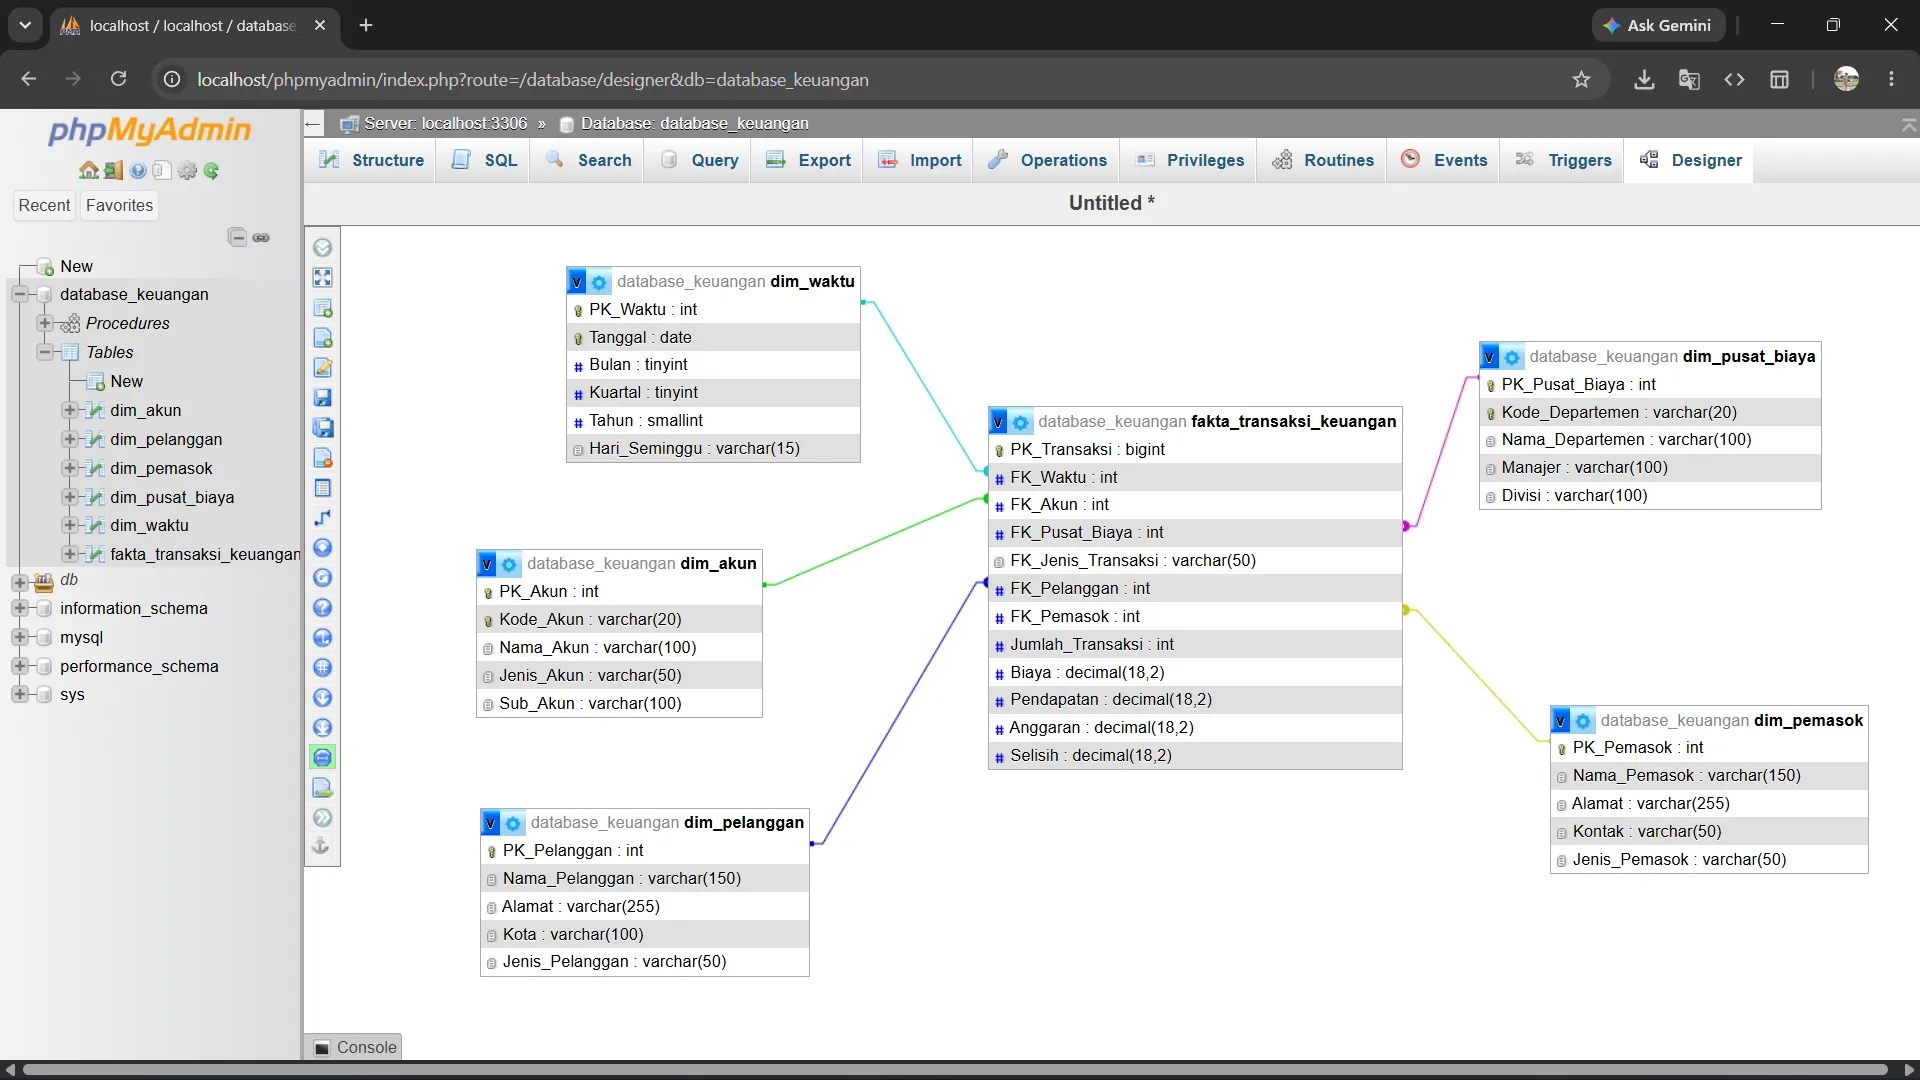Open the SQL tab
The height and width of the screenshot is (1080, 1920).
coord(485,160)
